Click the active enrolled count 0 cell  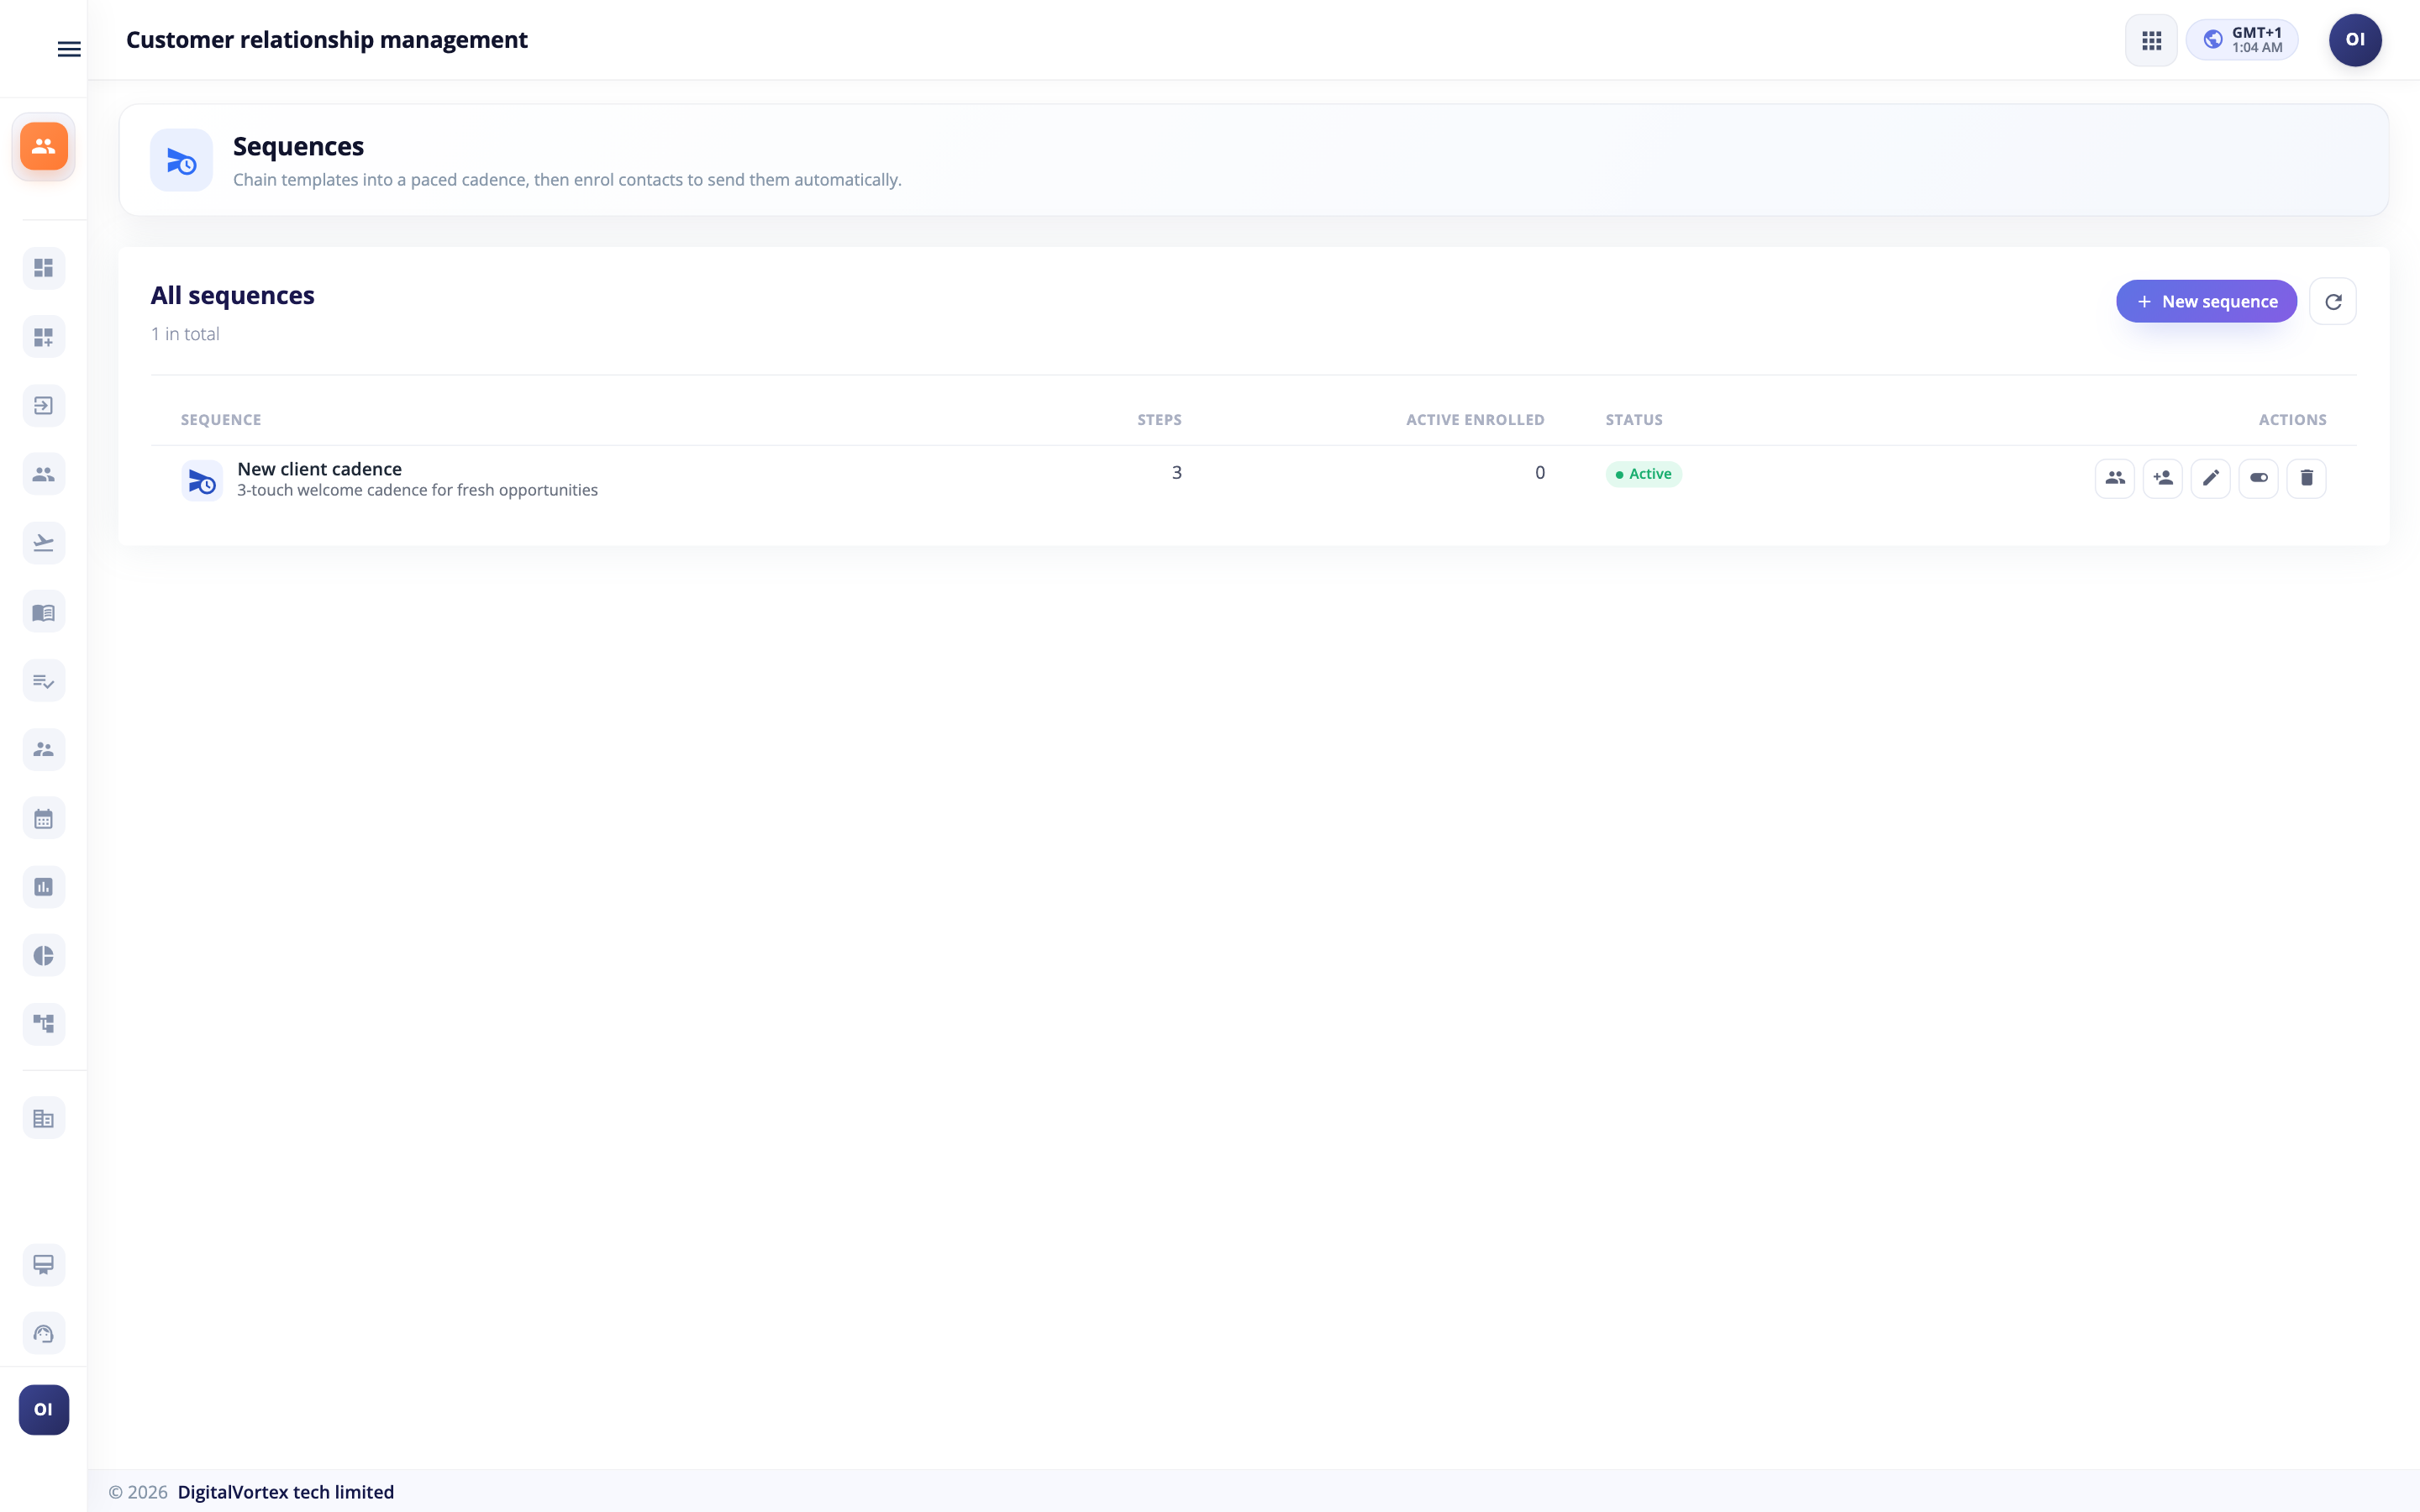1540,472
